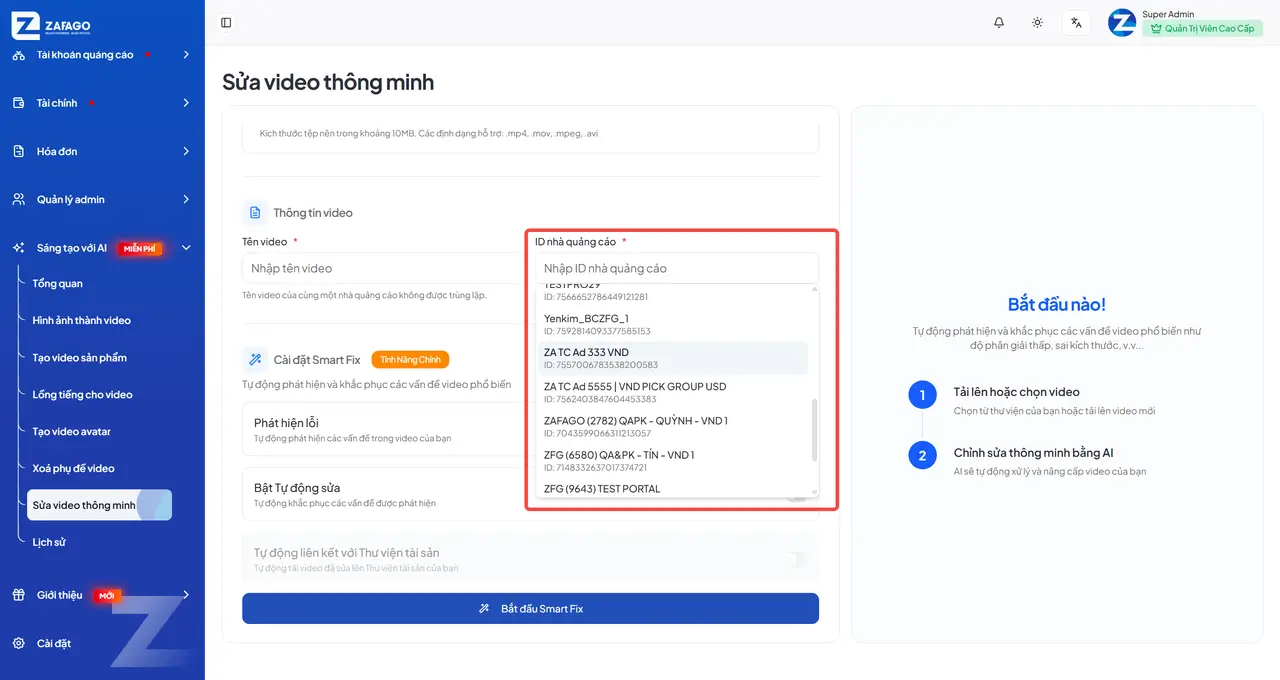The width and height of the screenshot is (1280, 680).
Task: Click the Sáng tạo với AI sparkle icon
Action: [18, 248]
